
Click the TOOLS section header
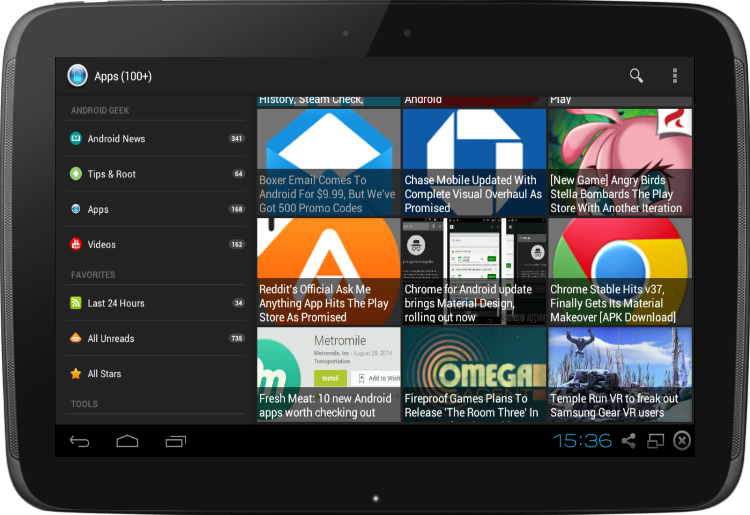click(84, 404)
